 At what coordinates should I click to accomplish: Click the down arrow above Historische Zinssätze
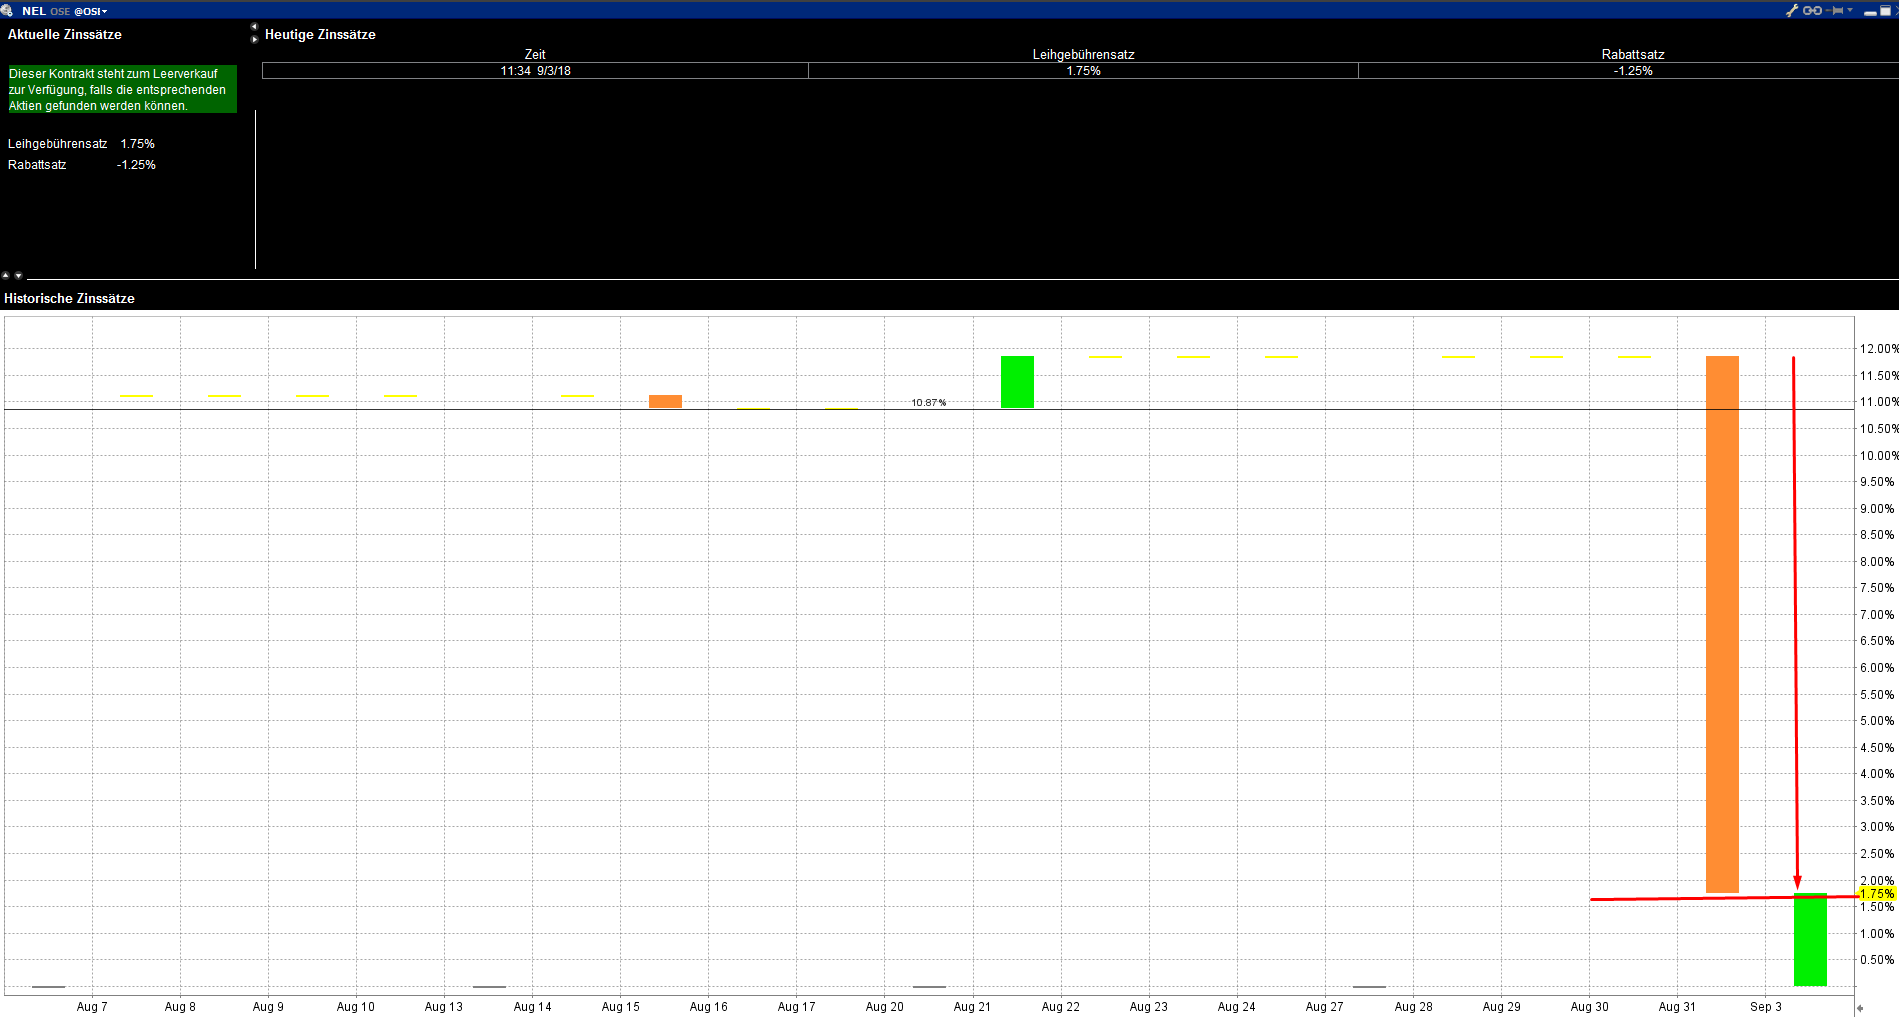[x=18, y=275]
